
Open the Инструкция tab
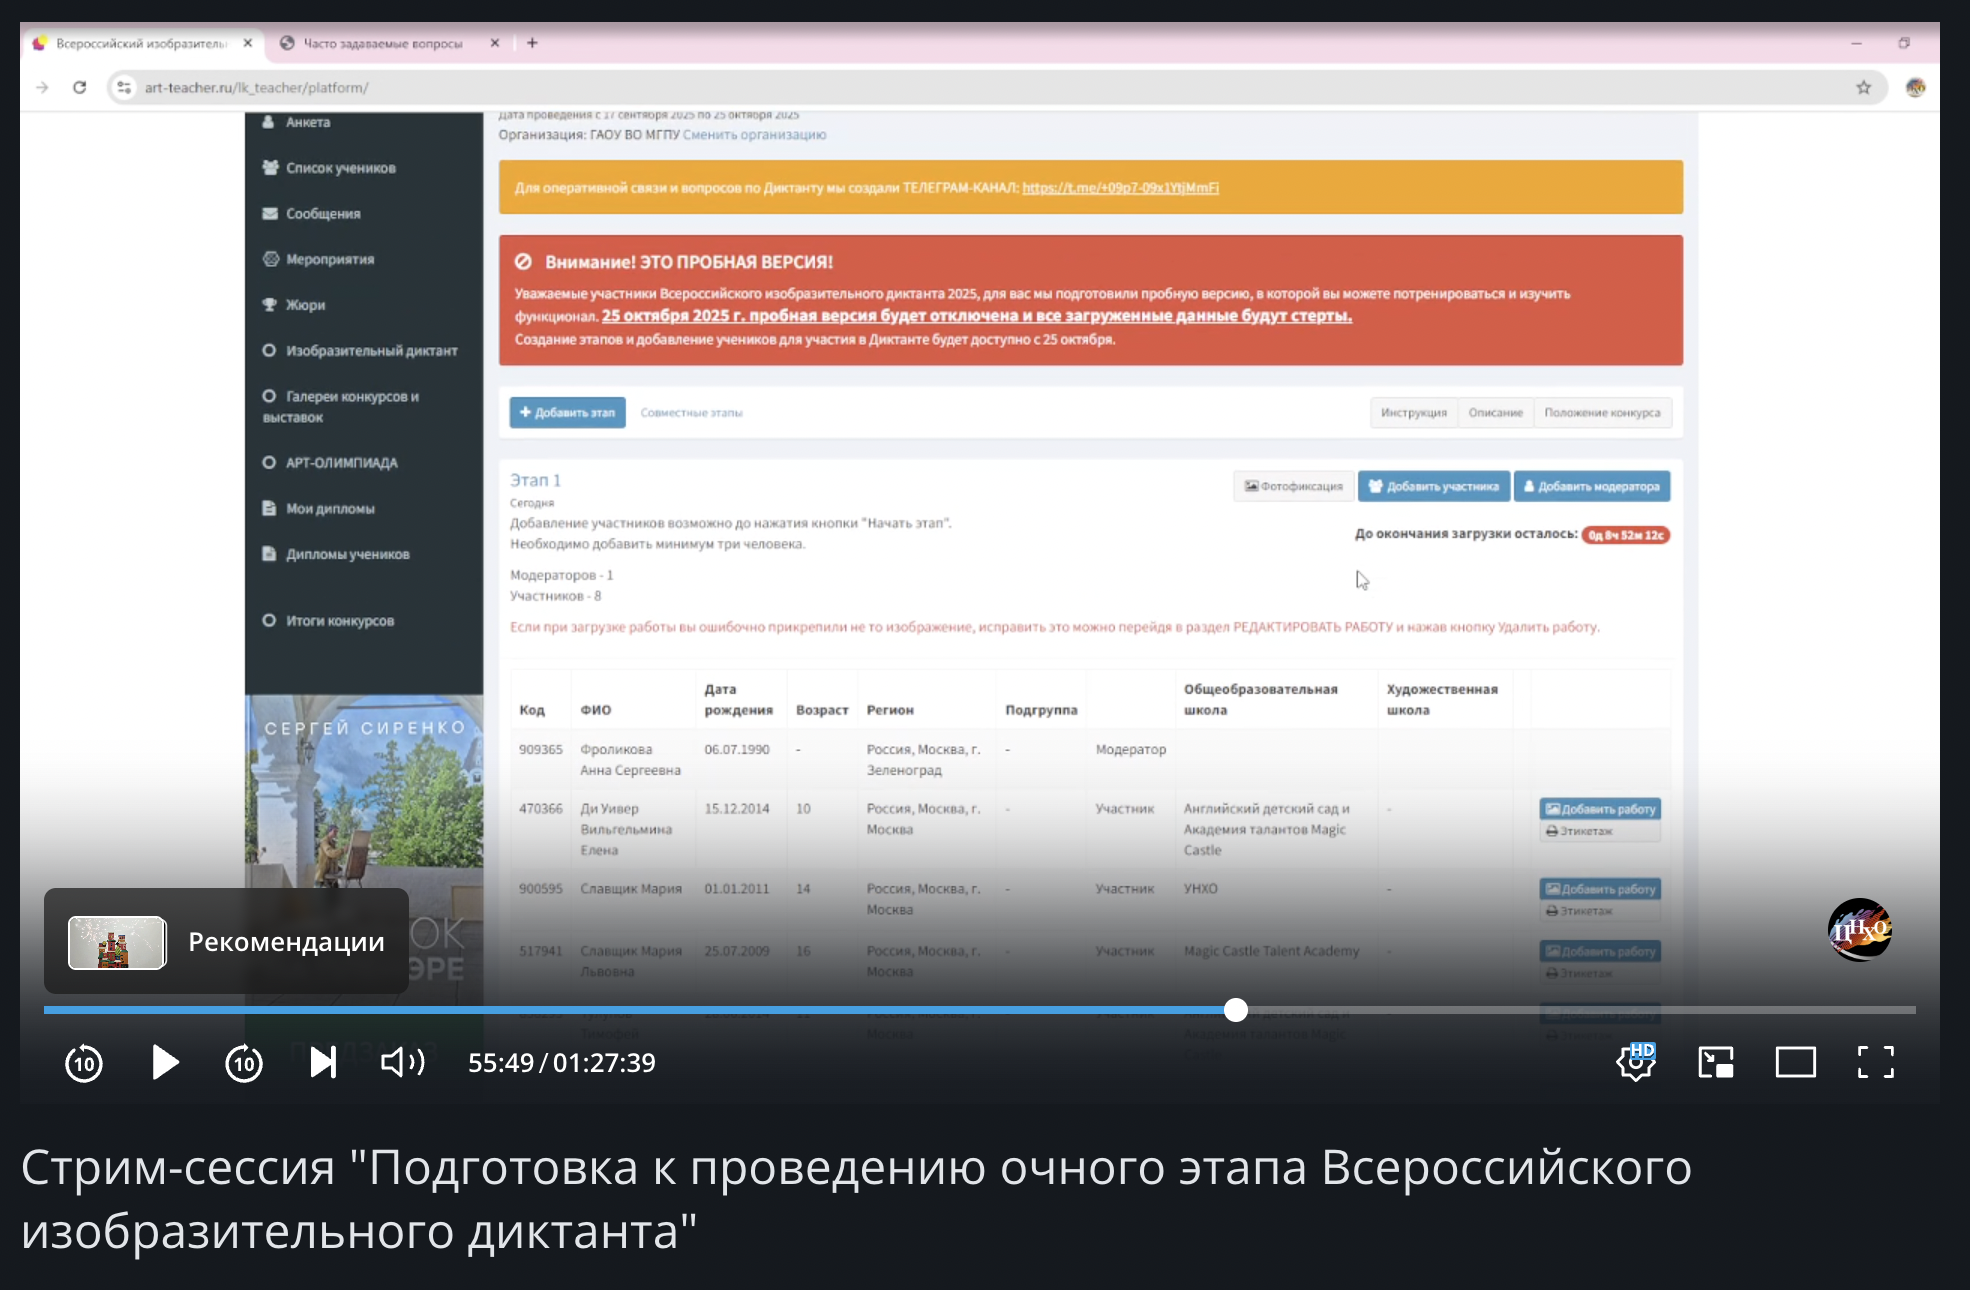click(1414, 413)
